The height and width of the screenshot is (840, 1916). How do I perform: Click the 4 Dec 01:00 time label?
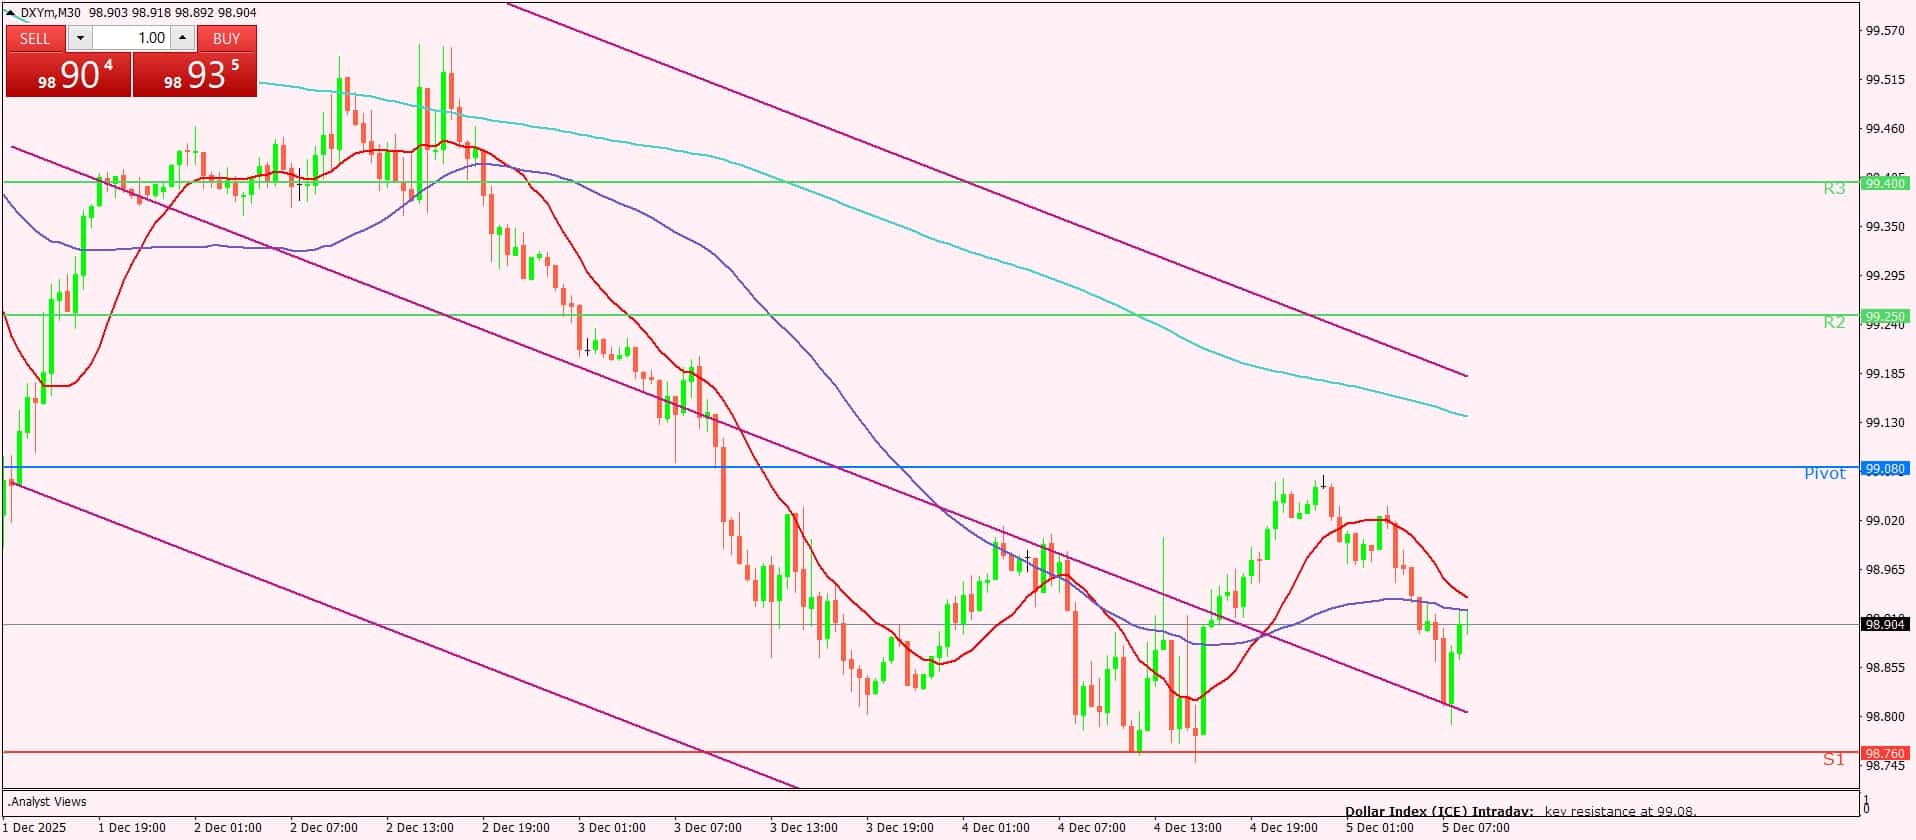click(995, 827)
